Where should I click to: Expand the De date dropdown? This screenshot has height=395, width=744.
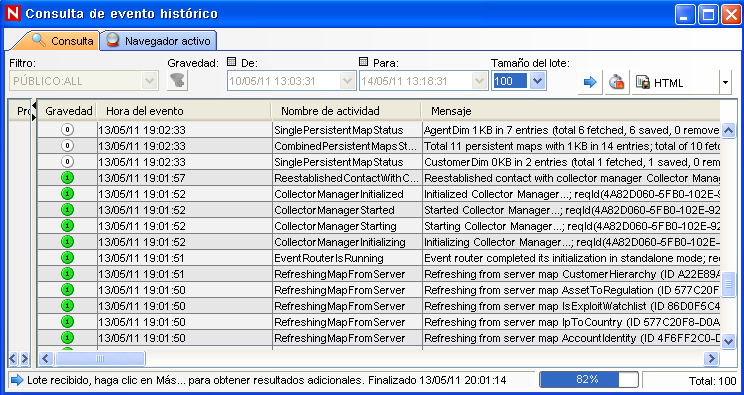[x=348, y=81]
